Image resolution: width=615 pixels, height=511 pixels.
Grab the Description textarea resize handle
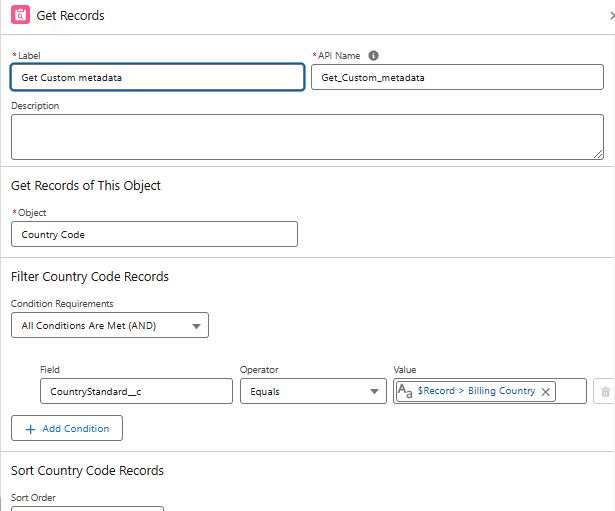coord(598,155)
